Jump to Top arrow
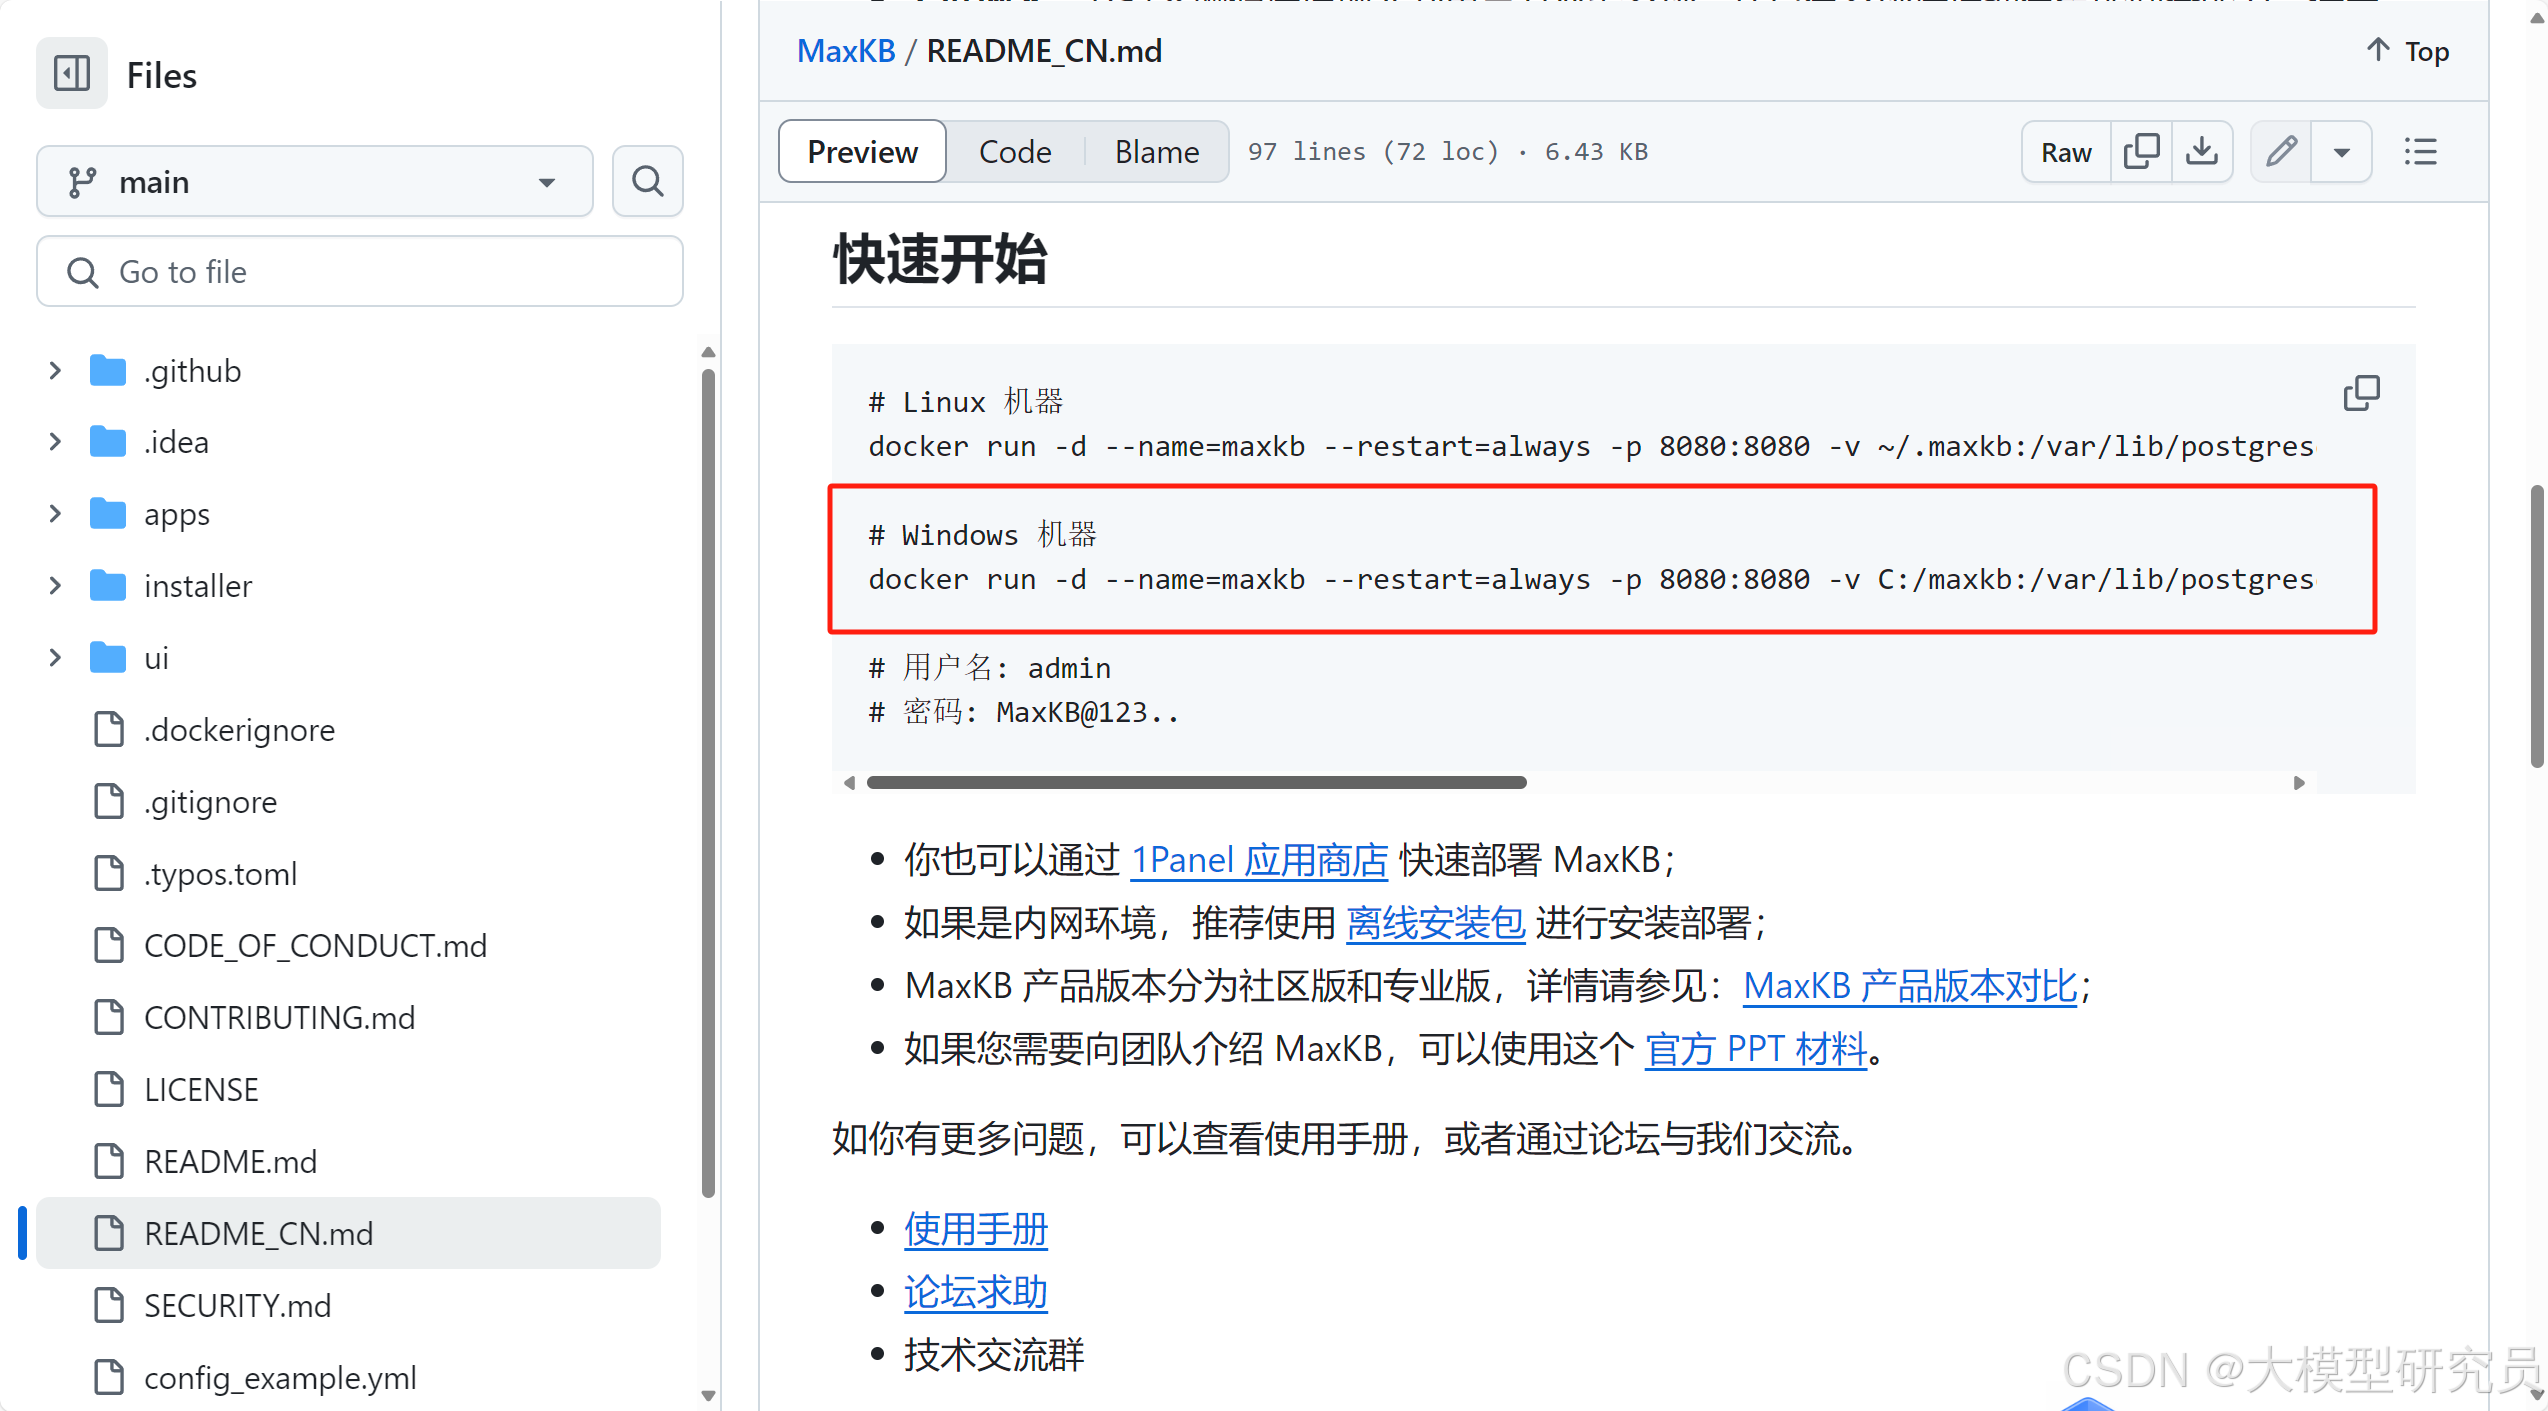 (x=2408, y=51)
